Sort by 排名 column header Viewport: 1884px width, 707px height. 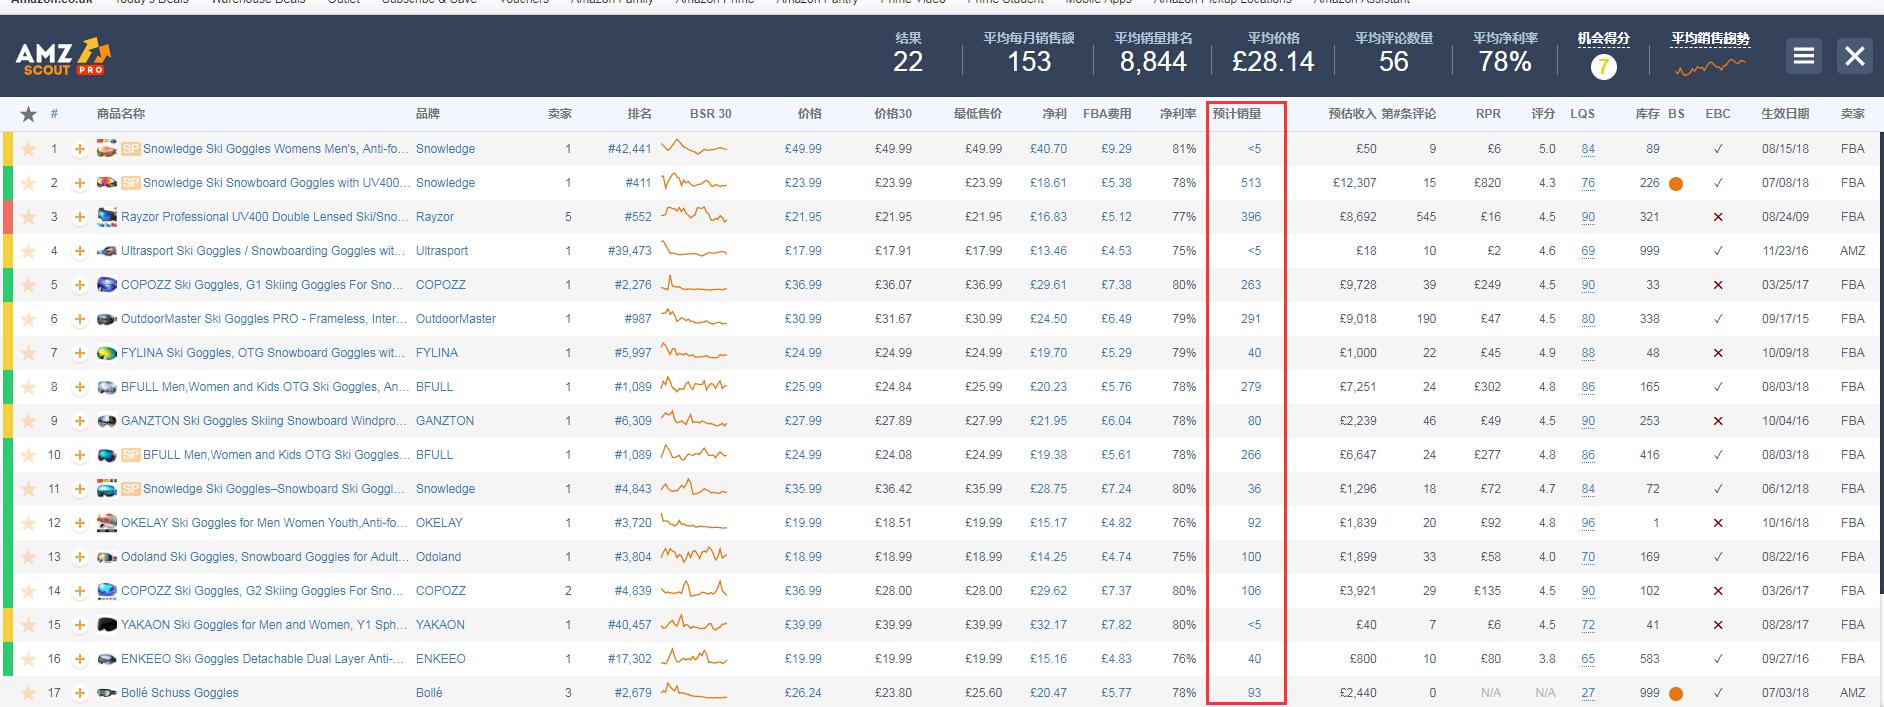tap(639, 114)
